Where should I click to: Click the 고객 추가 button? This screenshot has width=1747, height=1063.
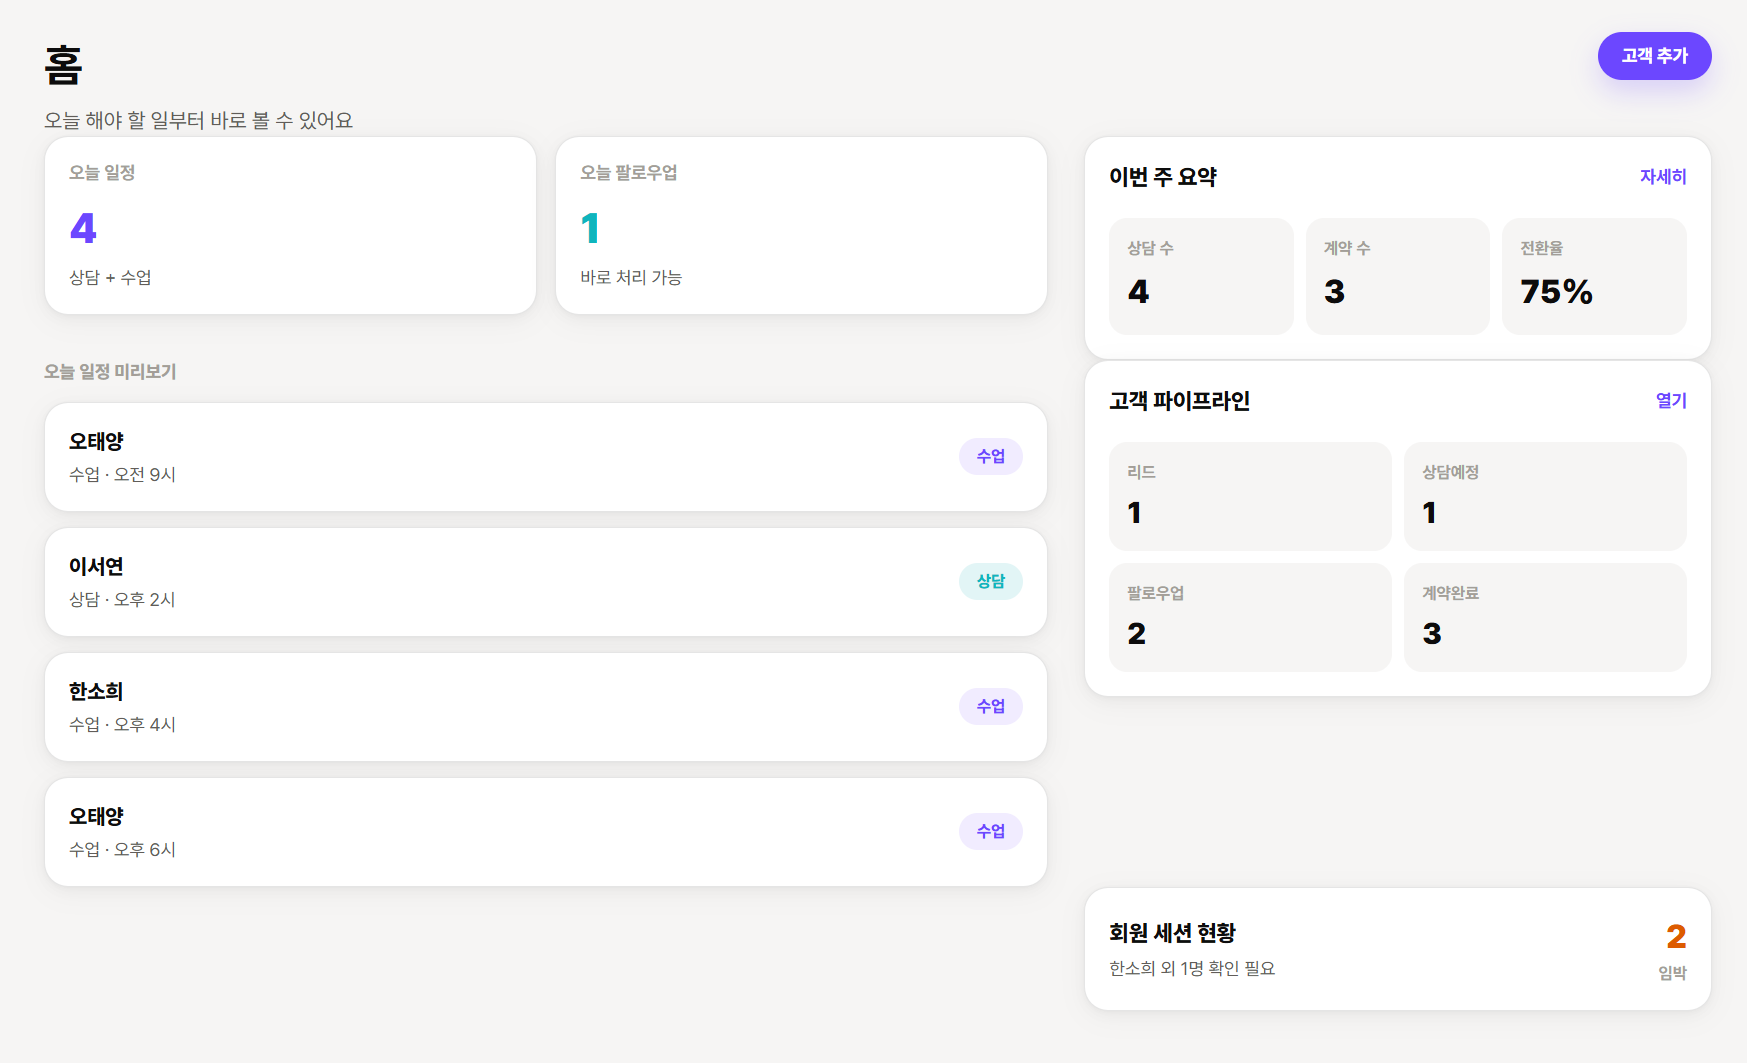click(1654, 56)
